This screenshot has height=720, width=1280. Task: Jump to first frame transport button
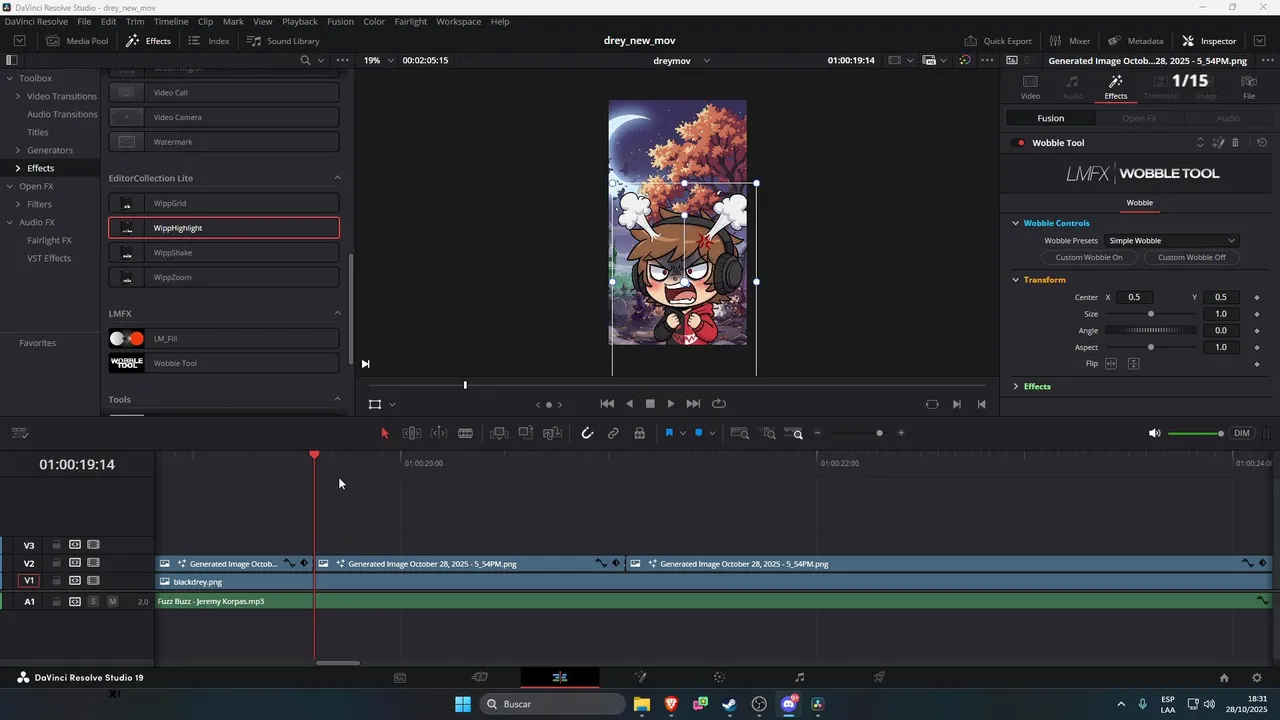coord(607,404)
